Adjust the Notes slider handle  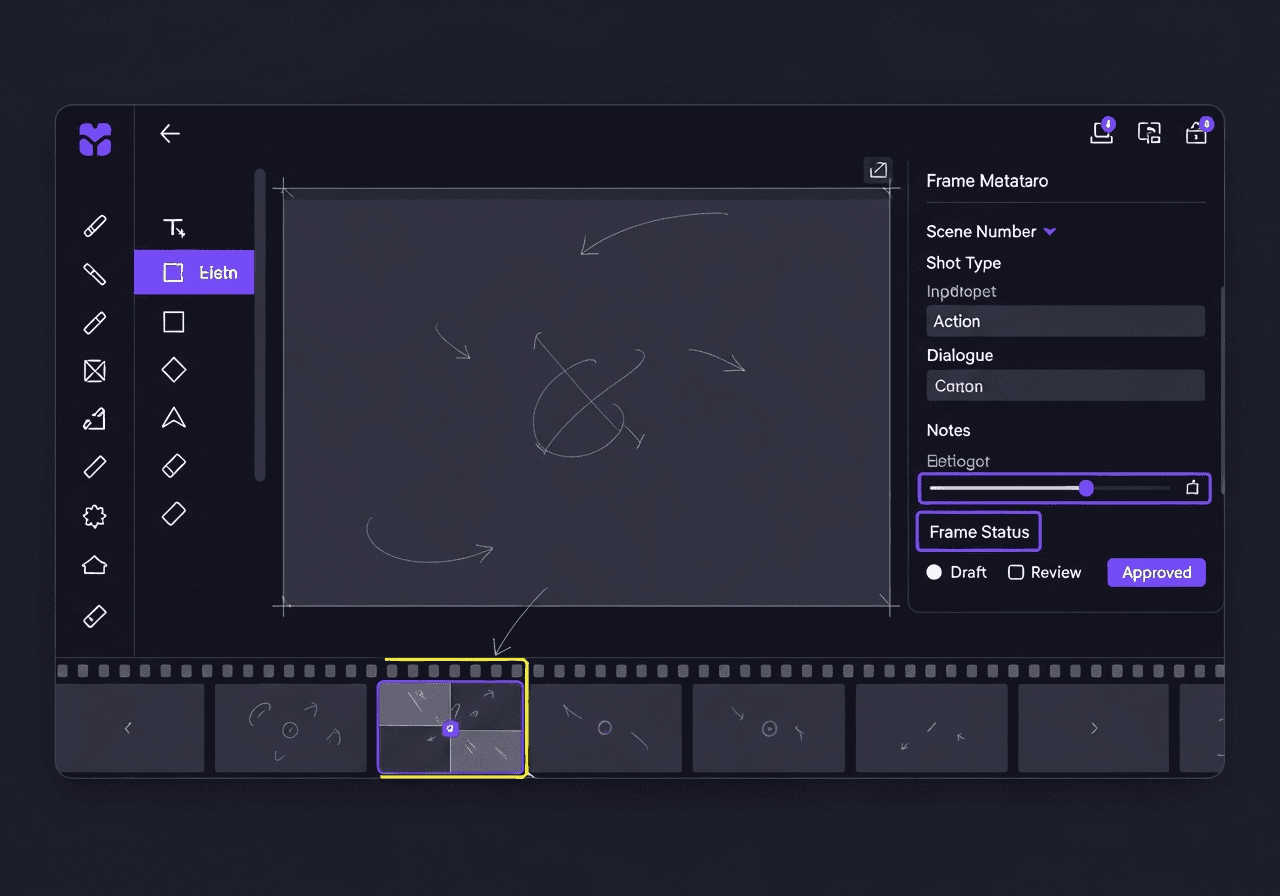(1085, 488)
